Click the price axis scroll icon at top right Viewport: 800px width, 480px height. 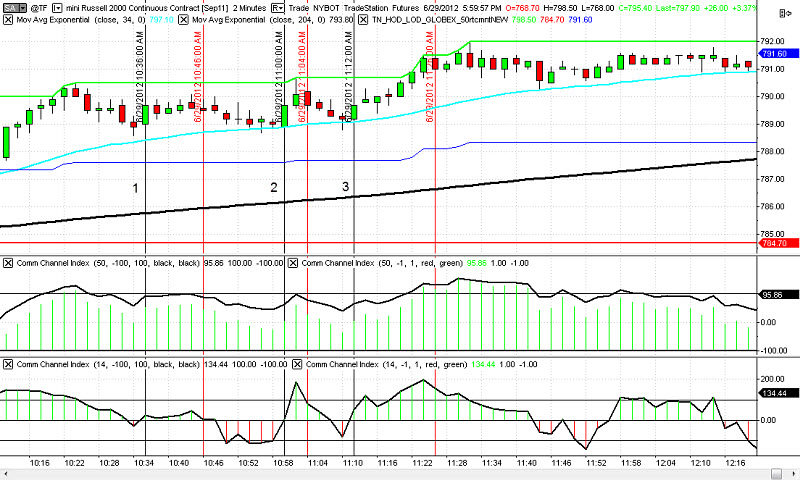(786, 13)
